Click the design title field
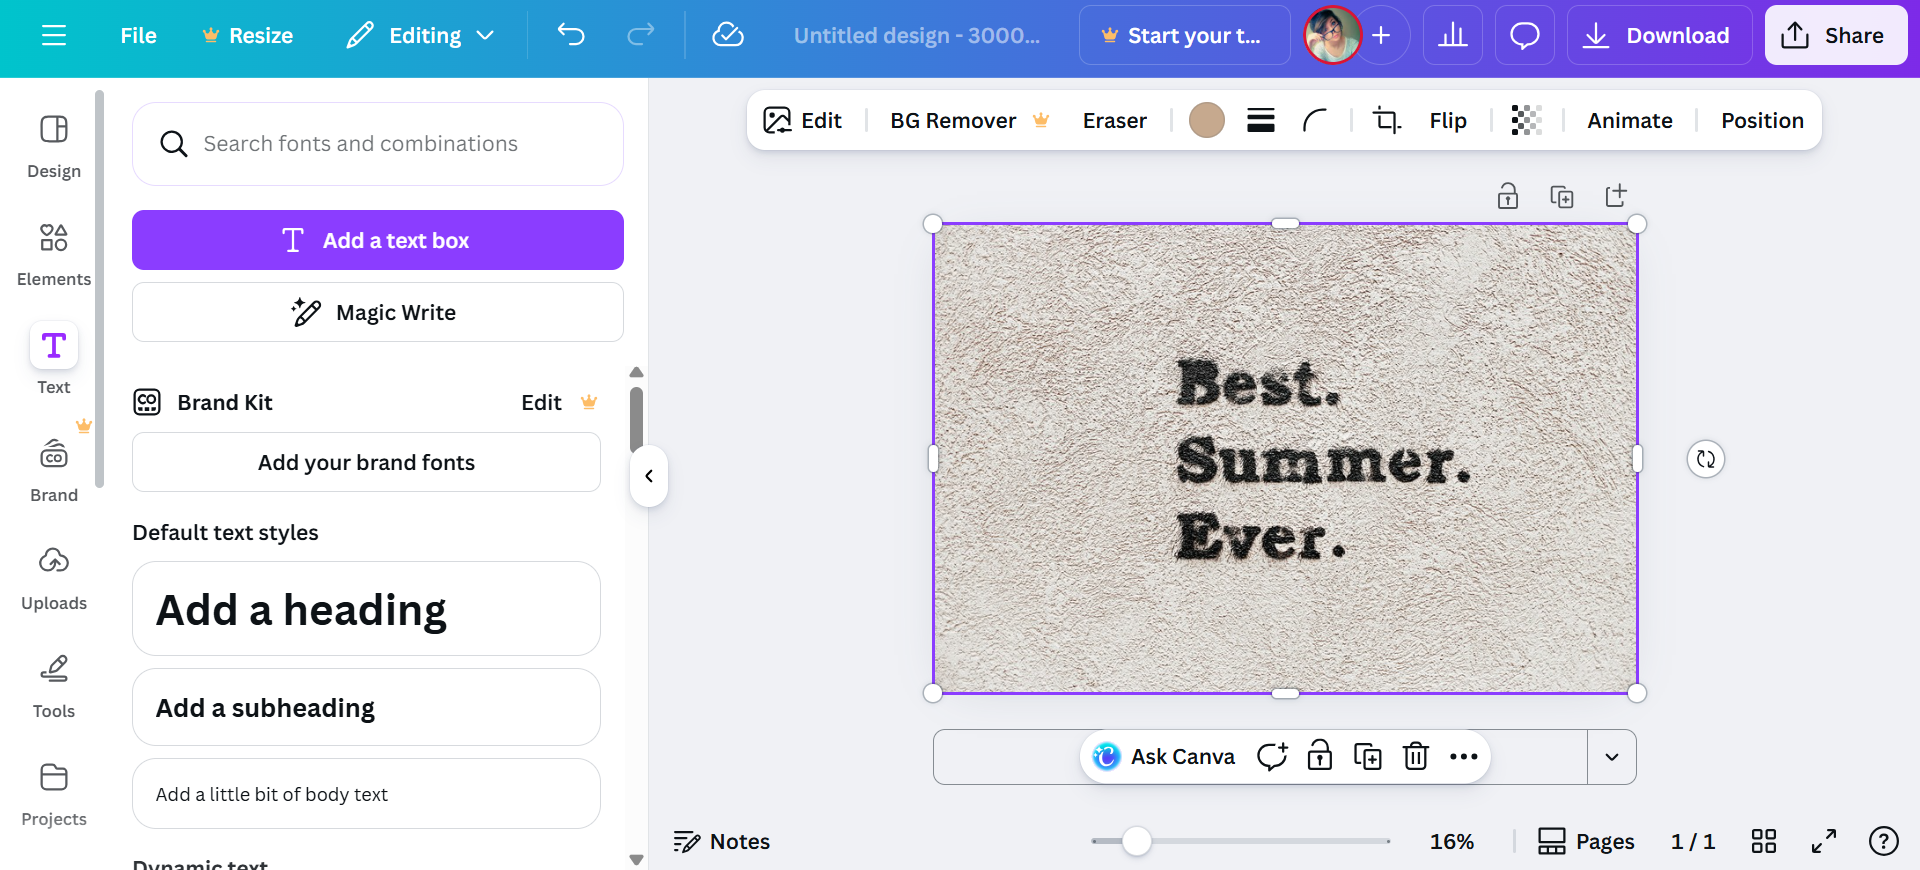The width and height of the screenshot is (1920, 870). pos(917,36)
